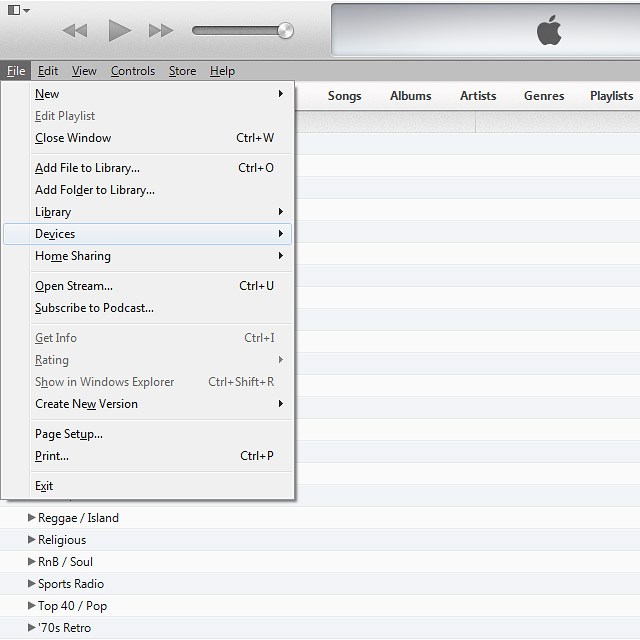Switch to the Genres tab

(544, 96)
